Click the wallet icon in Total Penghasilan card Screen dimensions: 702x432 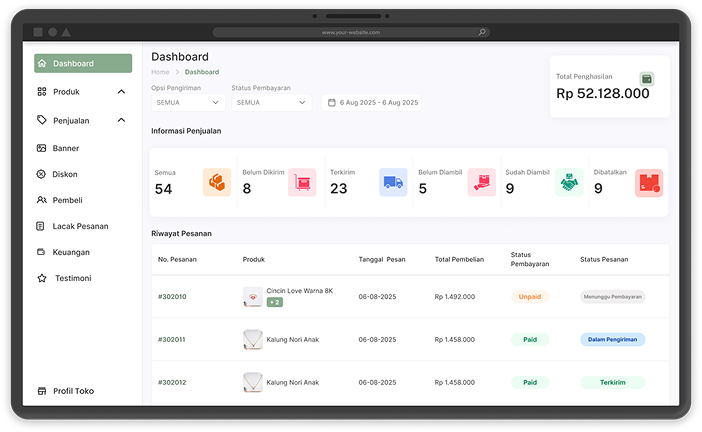tap(646, 78)
